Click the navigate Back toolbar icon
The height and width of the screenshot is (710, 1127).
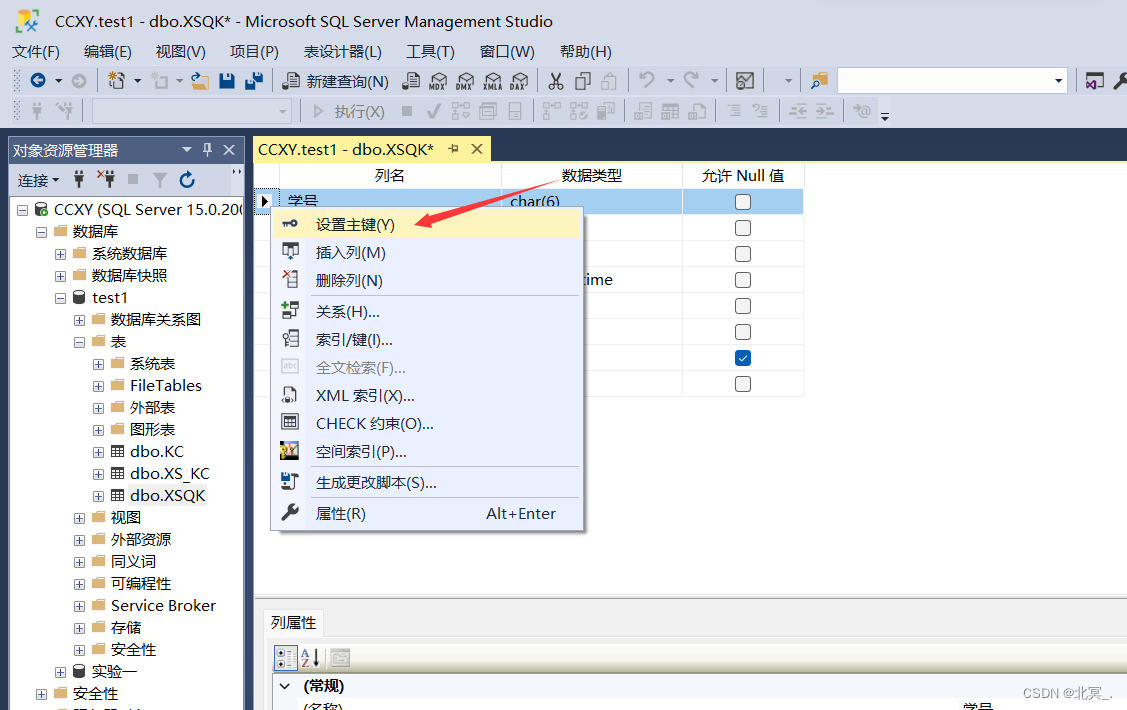tap(38, 80)
